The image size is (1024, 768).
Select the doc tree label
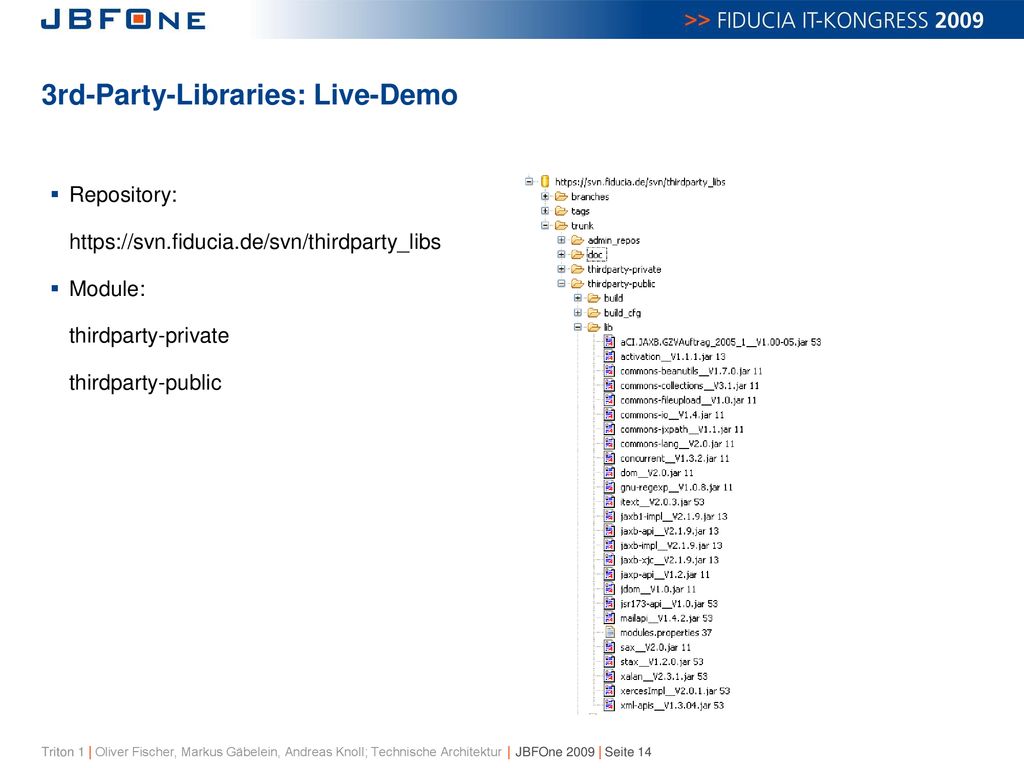(596, 255)
